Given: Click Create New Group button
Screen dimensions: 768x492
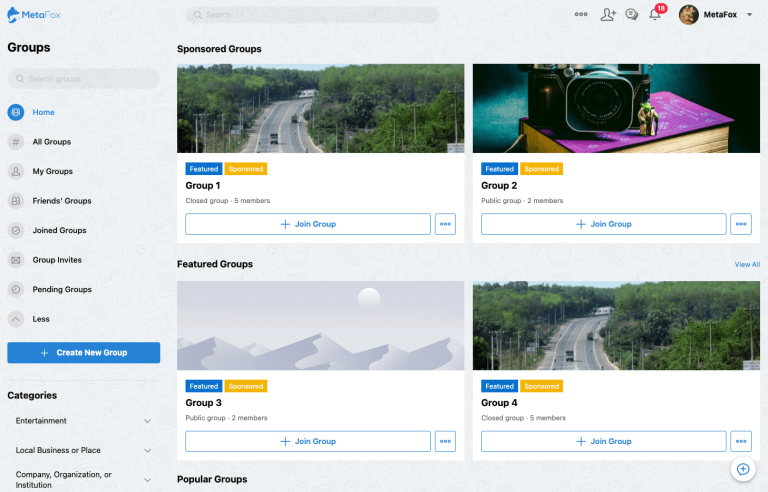Looking at the screenshot, I should 84,353.
